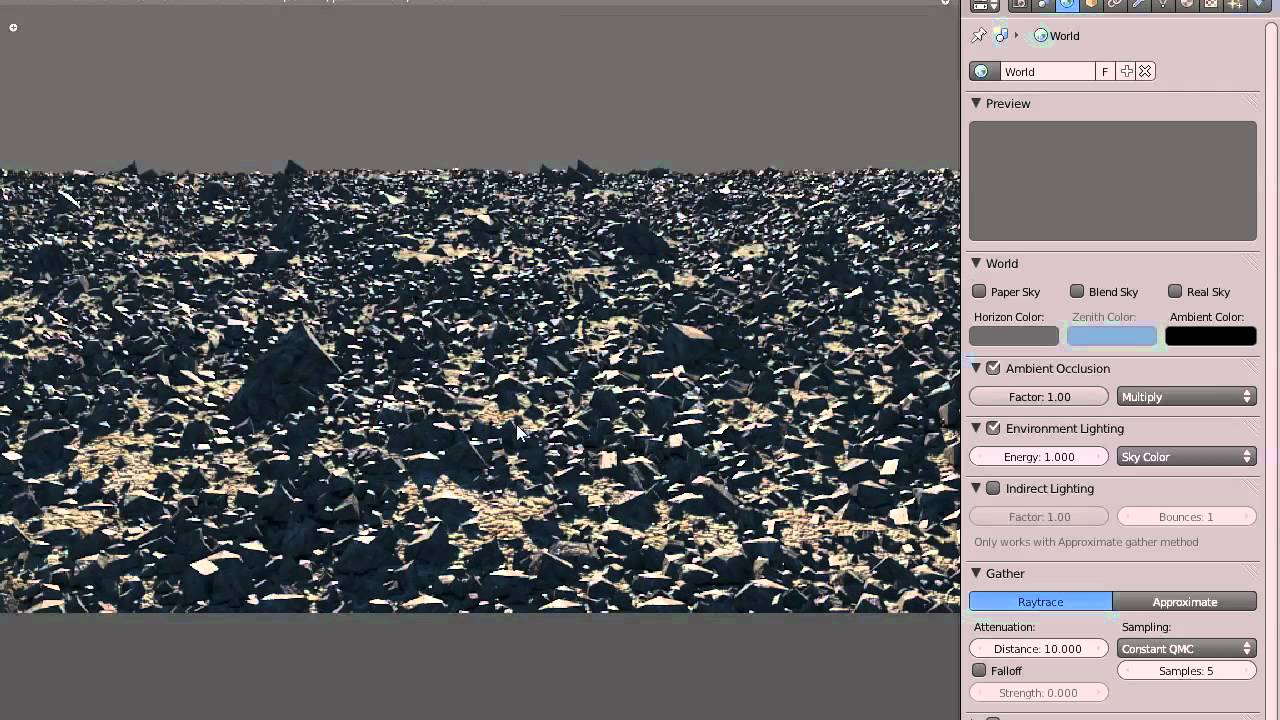The width and height of the screenshot is (1280, 720).
Task: Disable the Ambient Occlusion checkbox
Action: click(994, 369)
